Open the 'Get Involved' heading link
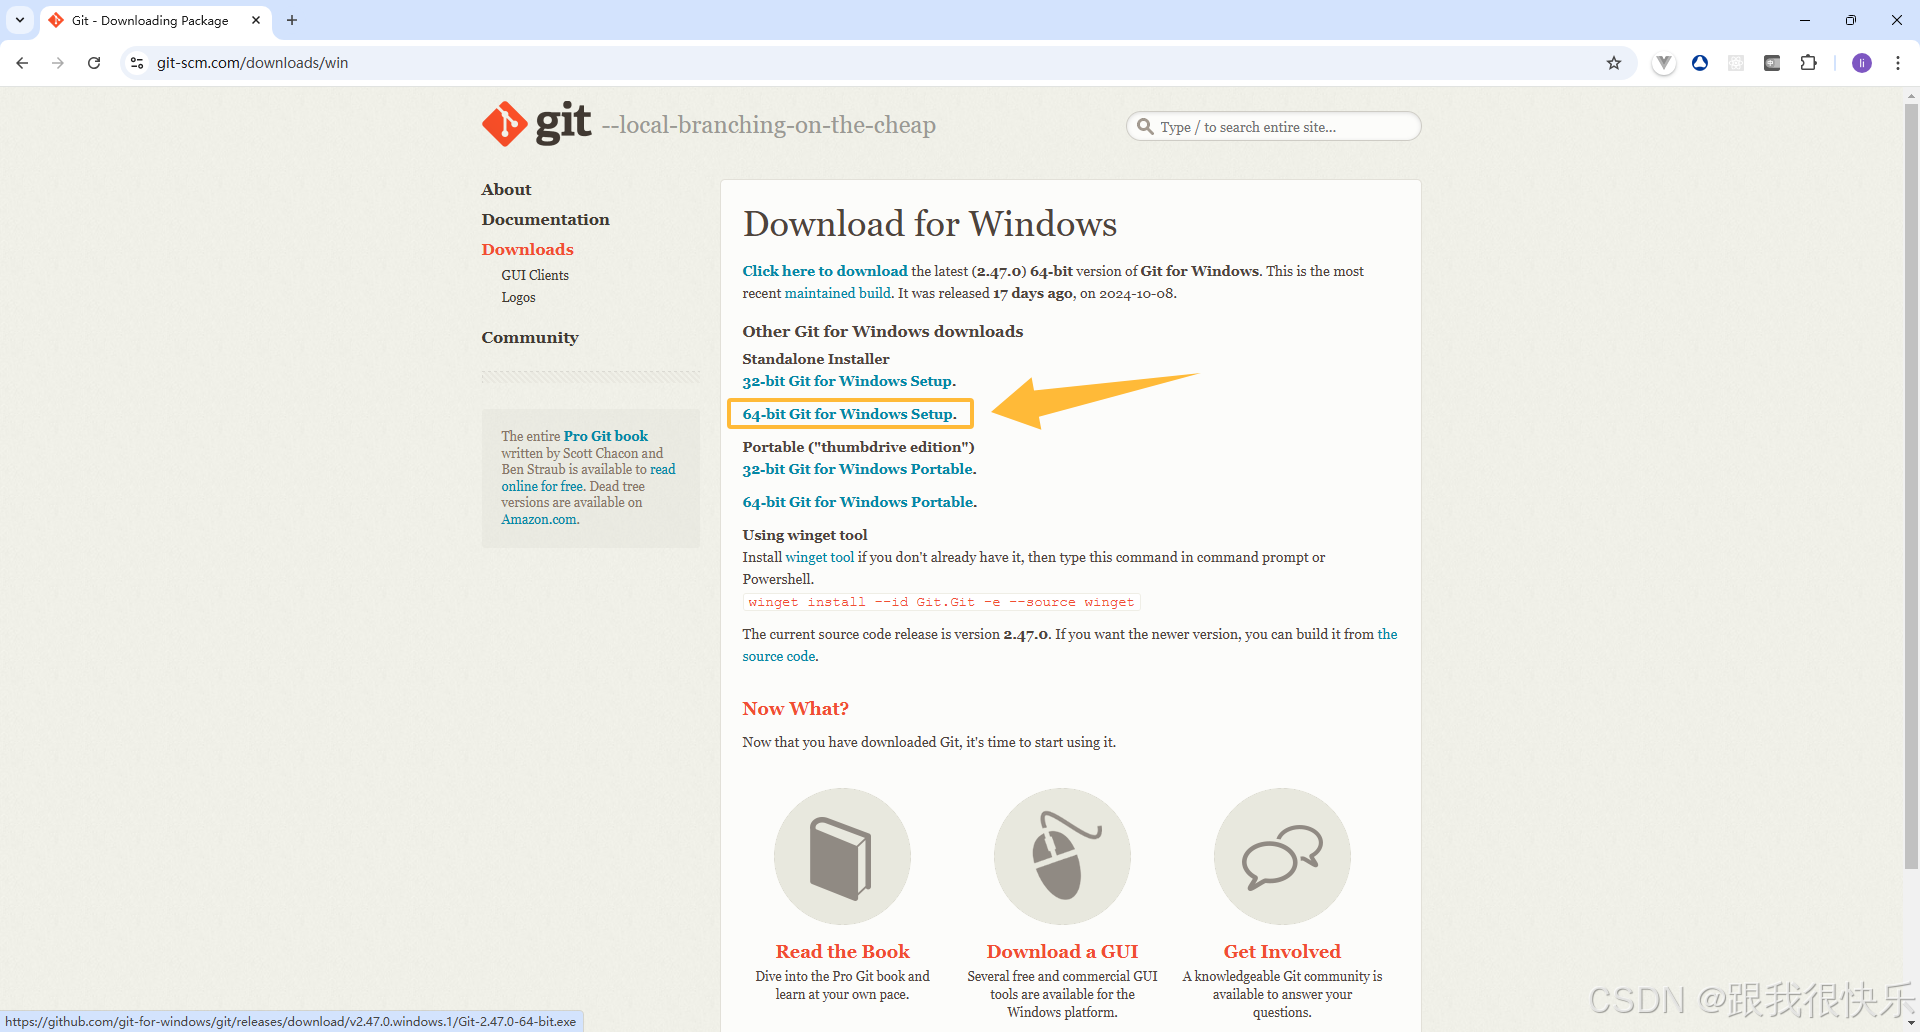 tap(1282, 952)
